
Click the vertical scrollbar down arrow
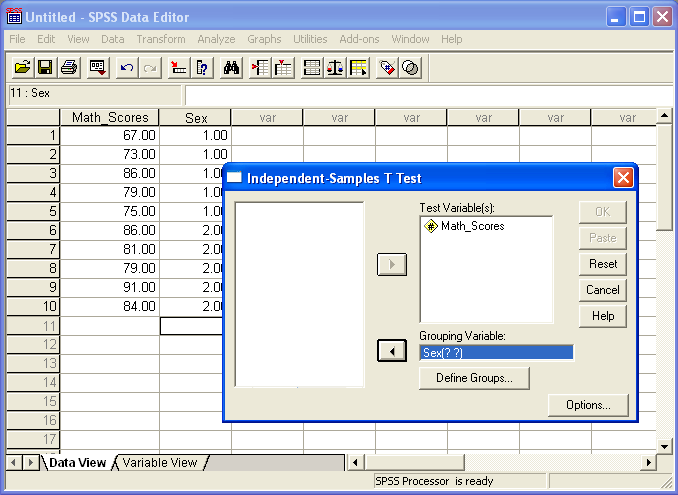(664, 446)
